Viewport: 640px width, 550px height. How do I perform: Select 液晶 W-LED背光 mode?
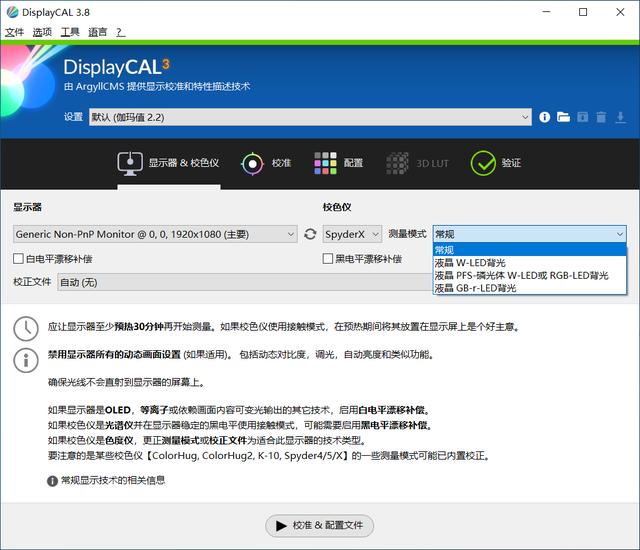[529, 263]
